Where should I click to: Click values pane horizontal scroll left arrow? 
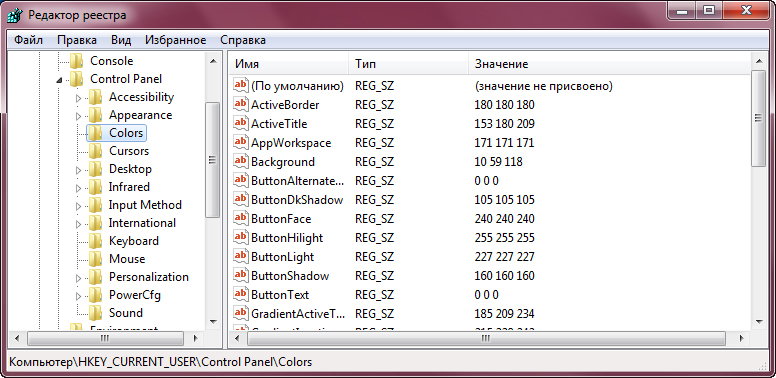point(238,338)
